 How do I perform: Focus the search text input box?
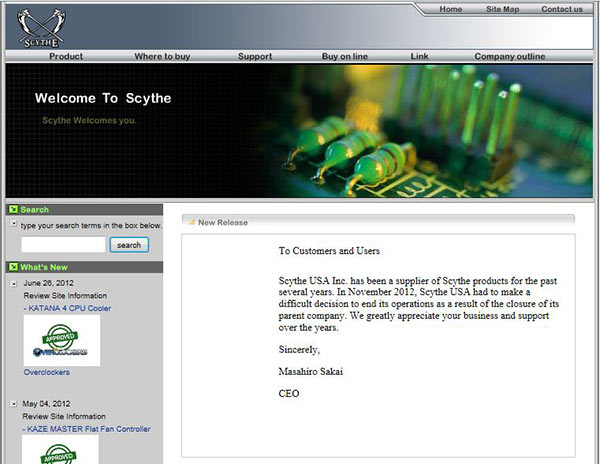[62, 245]
